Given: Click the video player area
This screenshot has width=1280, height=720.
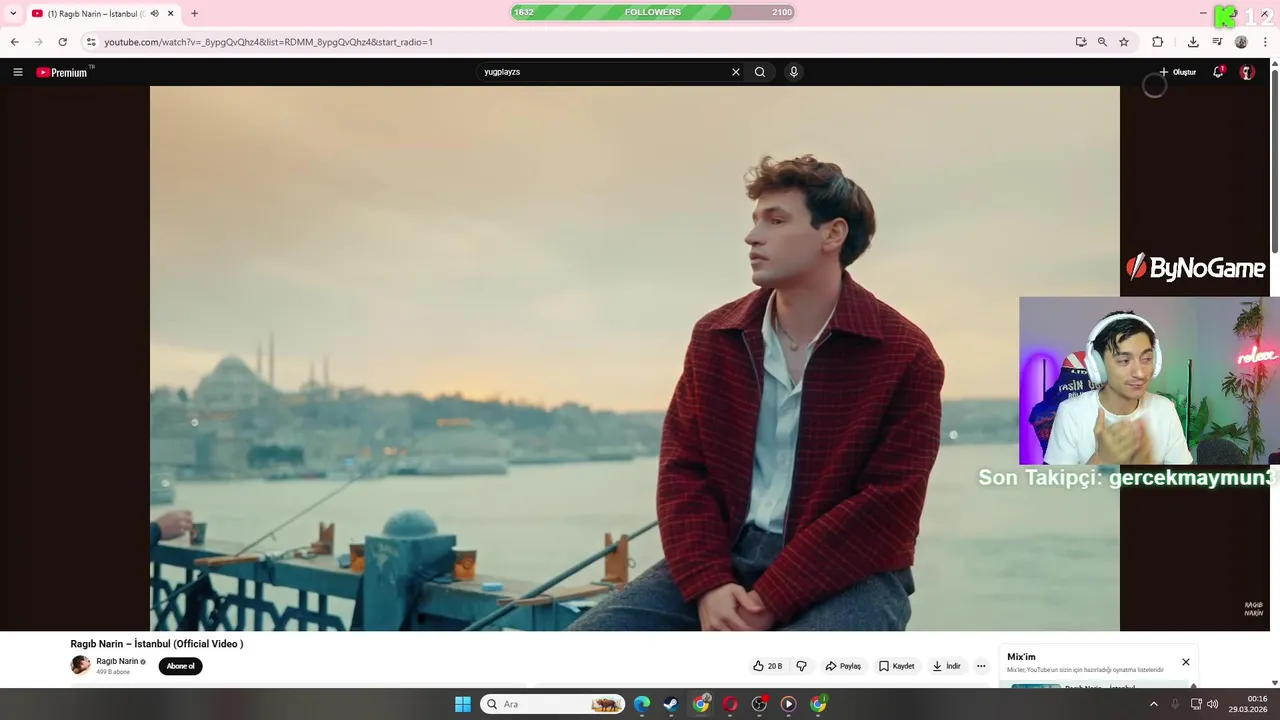Looking at the screenshot, I should (635, 358).
